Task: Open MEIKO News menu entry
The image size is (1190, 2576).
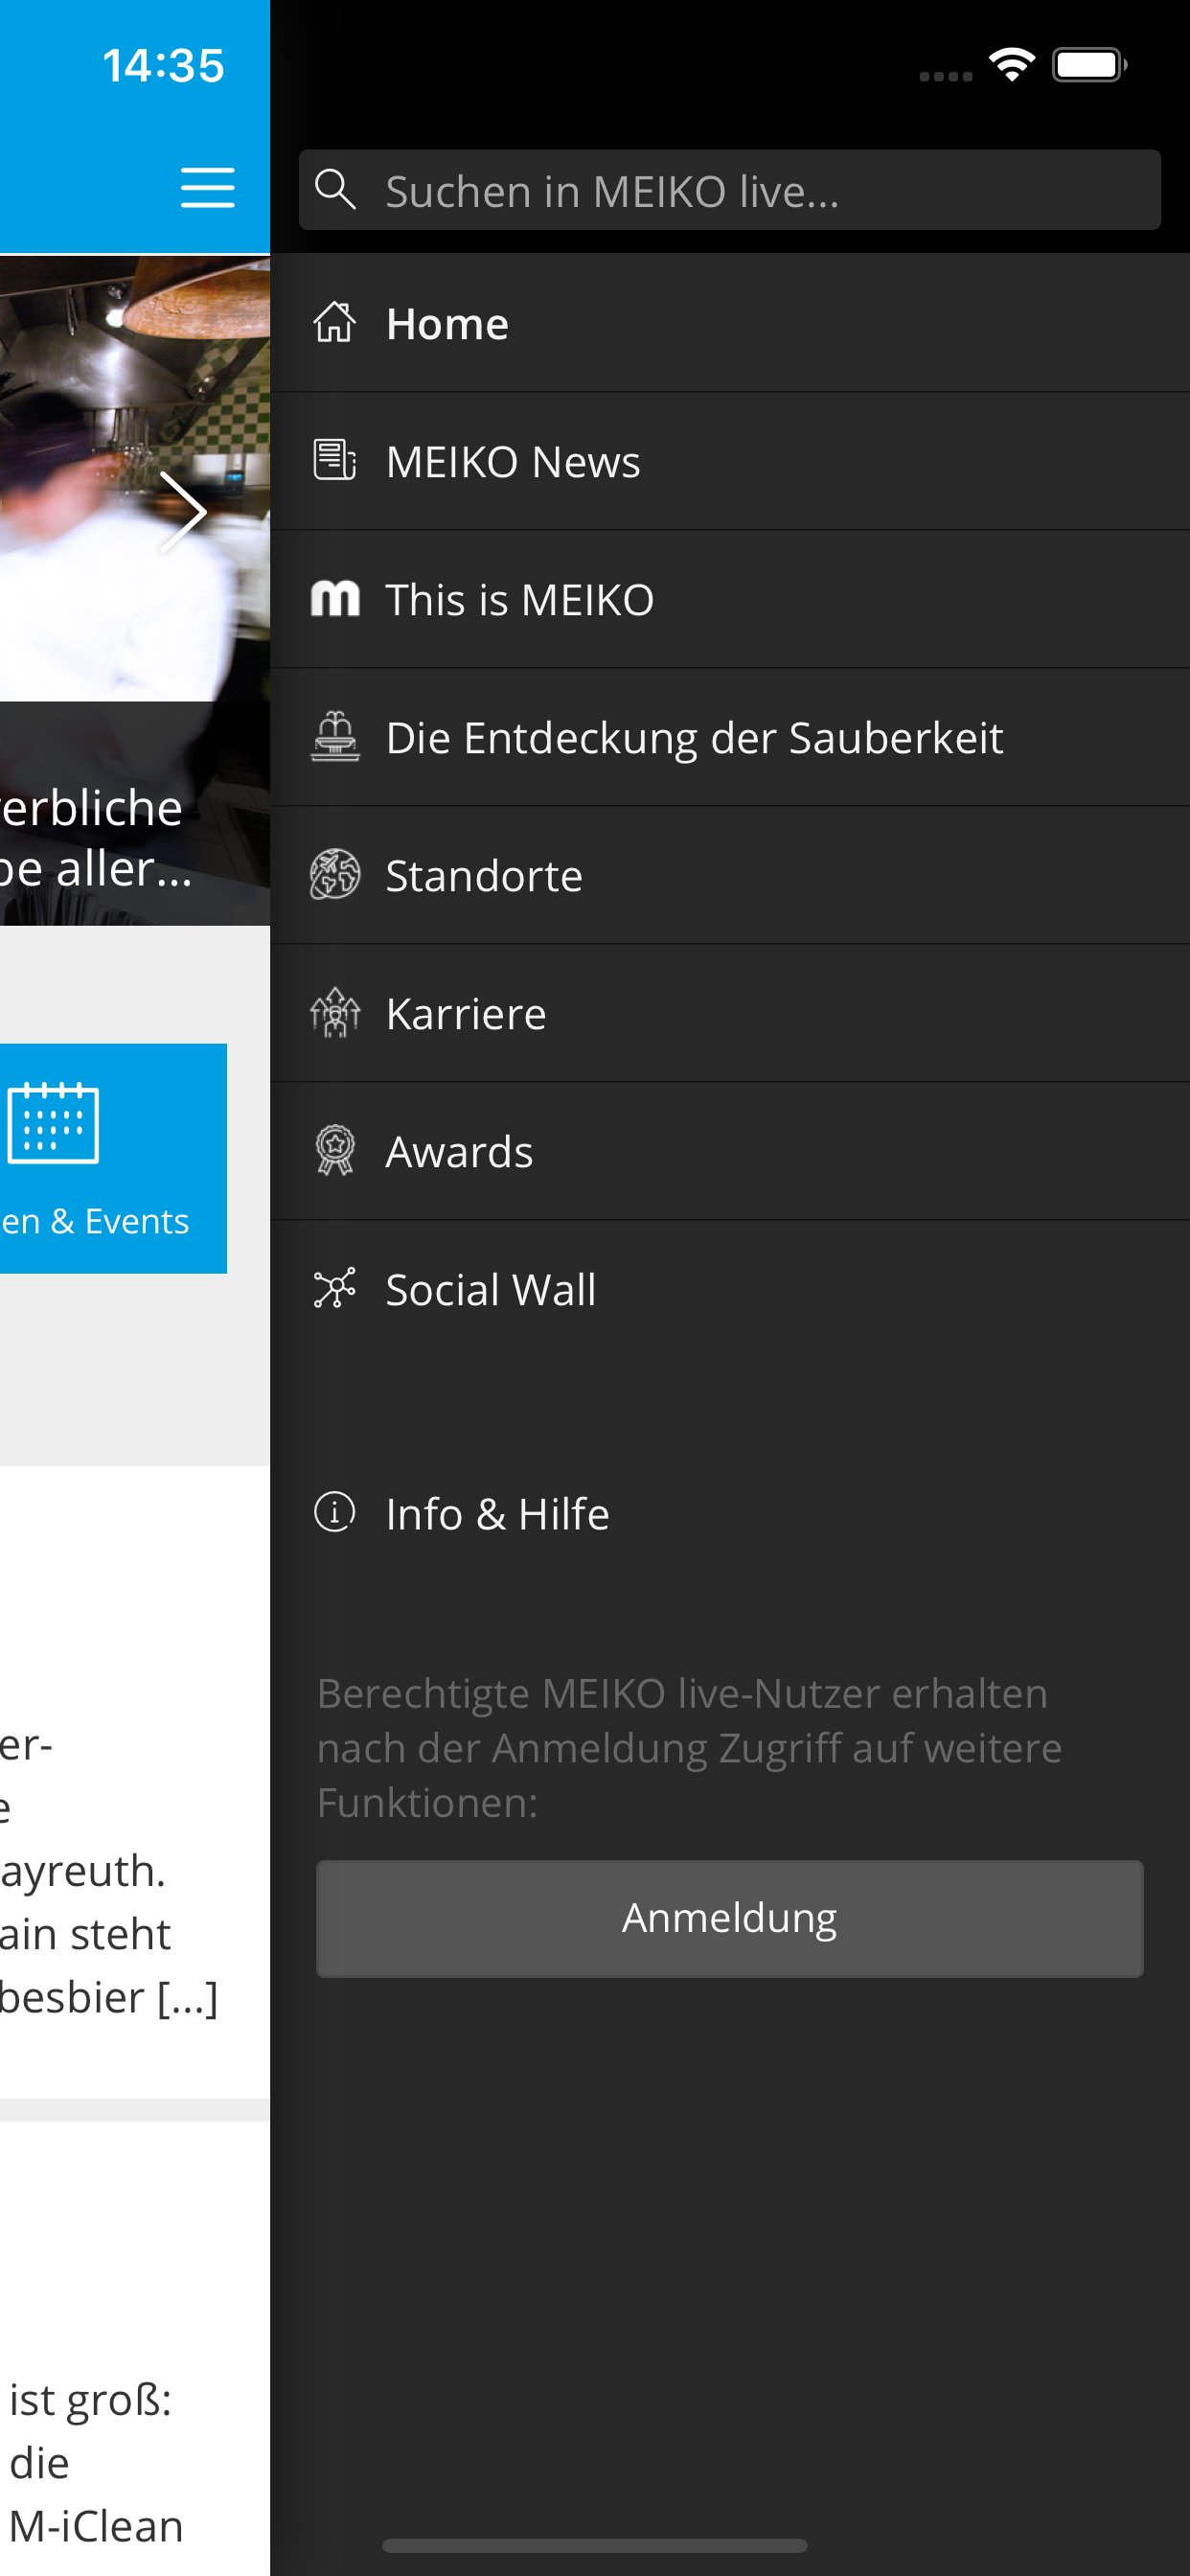Action: [x=729, y=461]
